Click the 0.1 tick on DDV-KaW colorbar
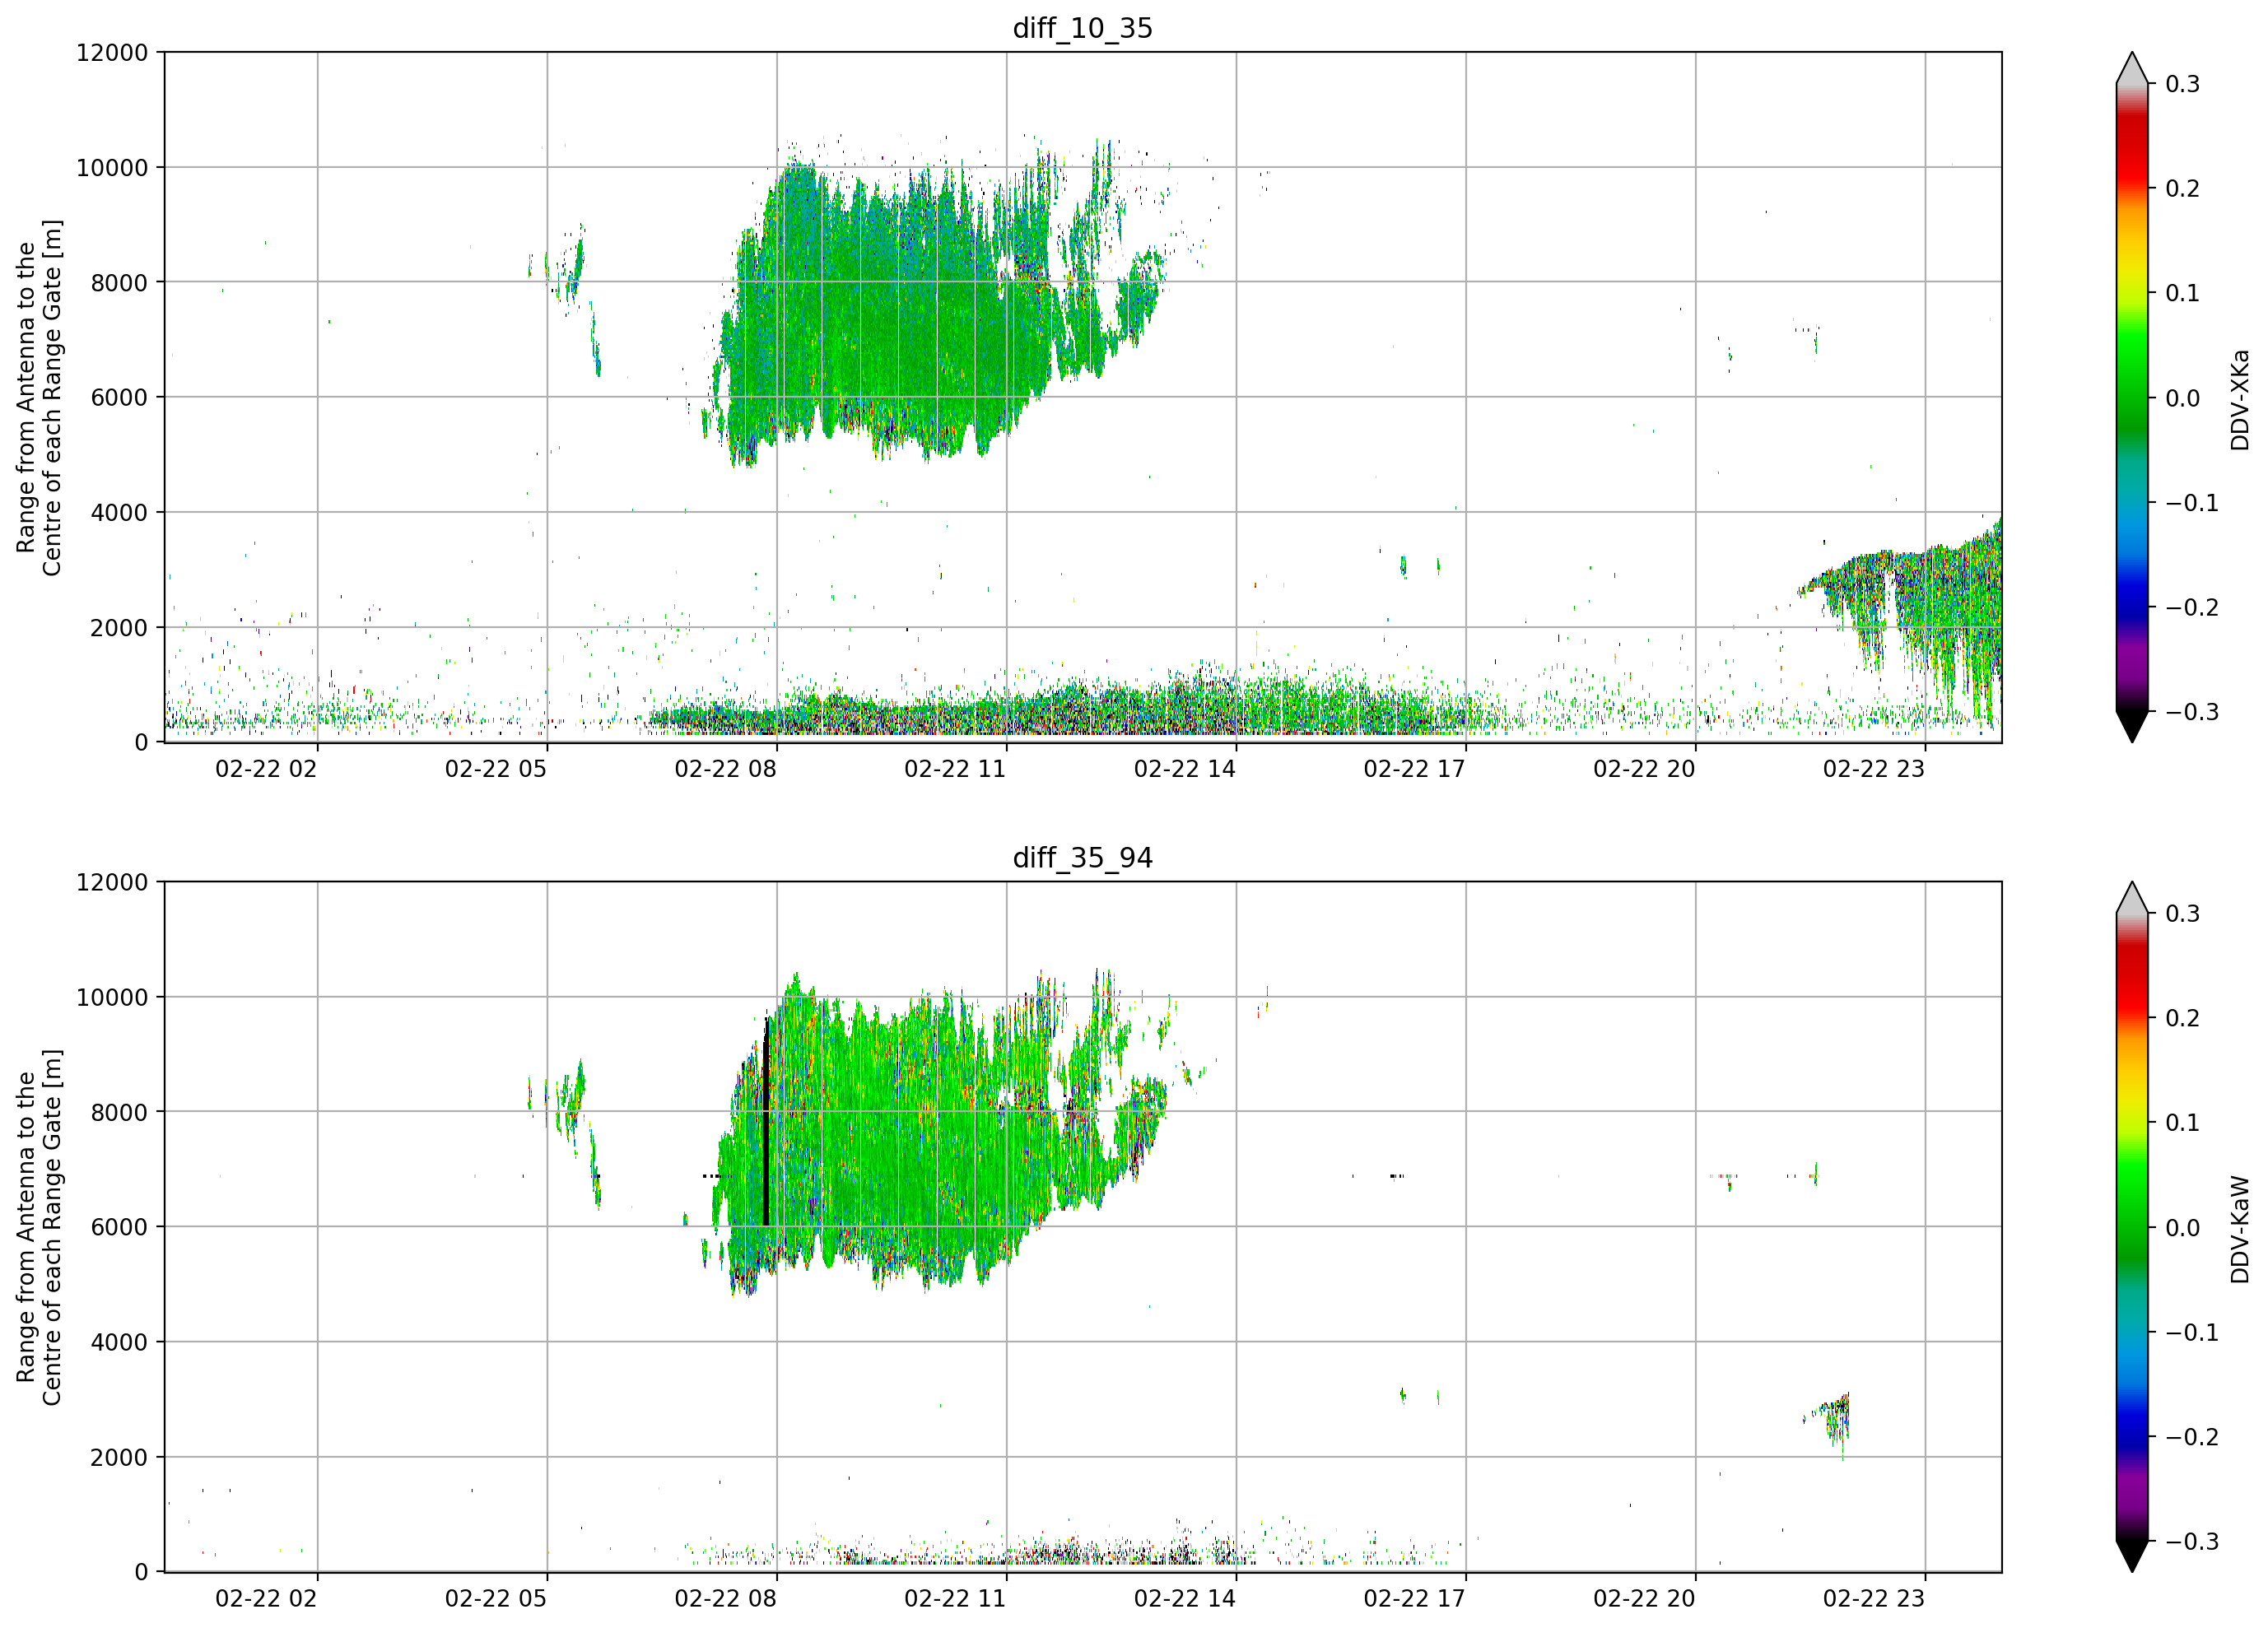 pyautogui.click(x=2182, y=1124)
